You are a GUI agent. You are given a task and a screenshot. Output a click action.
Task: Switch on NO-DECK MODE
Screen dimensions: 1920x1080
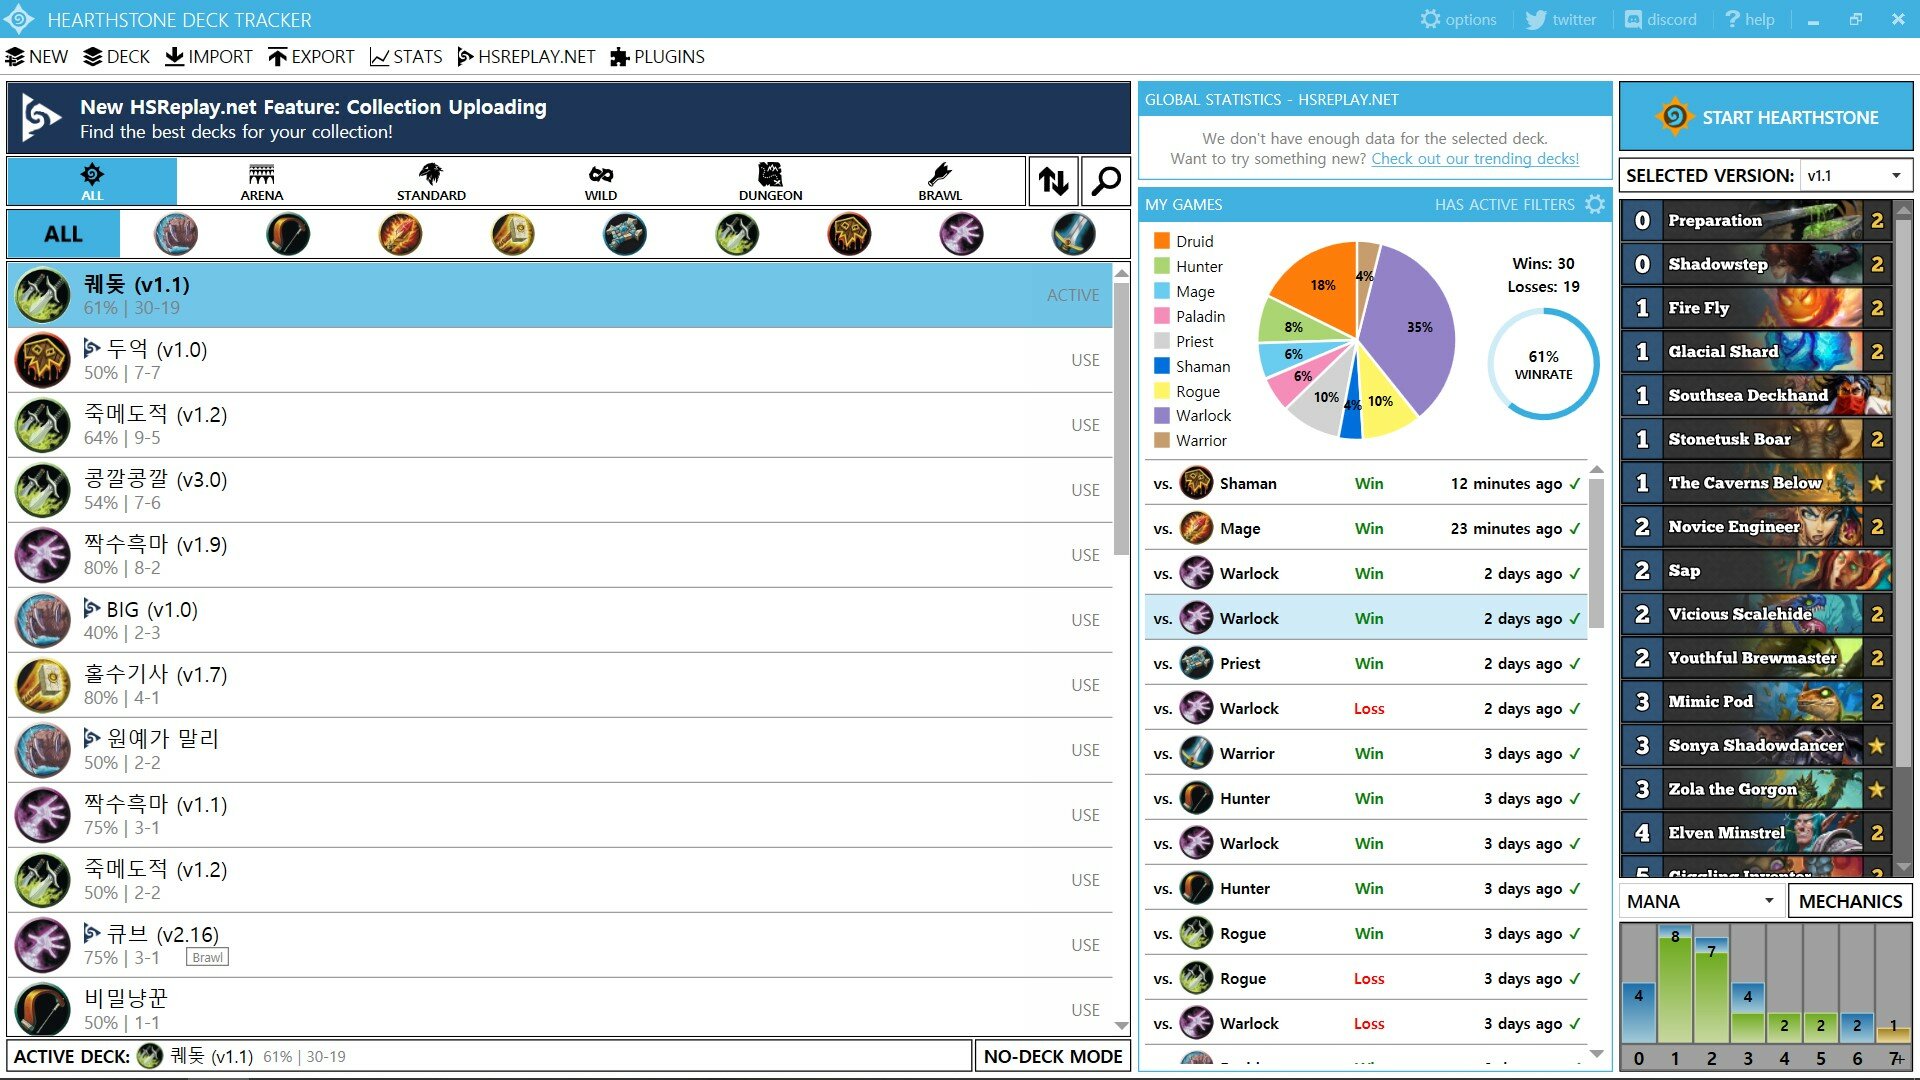(1053, 1056)
